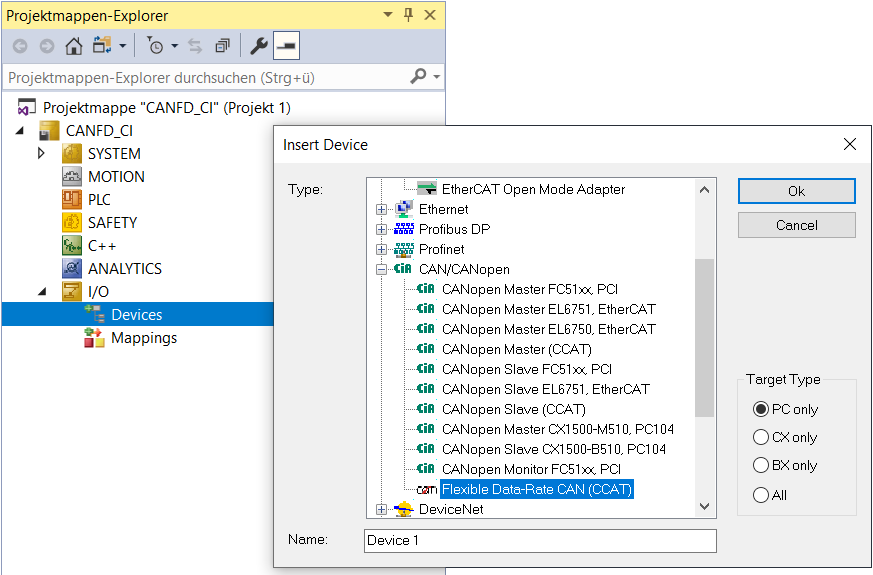Viewport: 873px width, 575px height.
Task: Expand the SYSTEM tree node
Action: (41, 153)
